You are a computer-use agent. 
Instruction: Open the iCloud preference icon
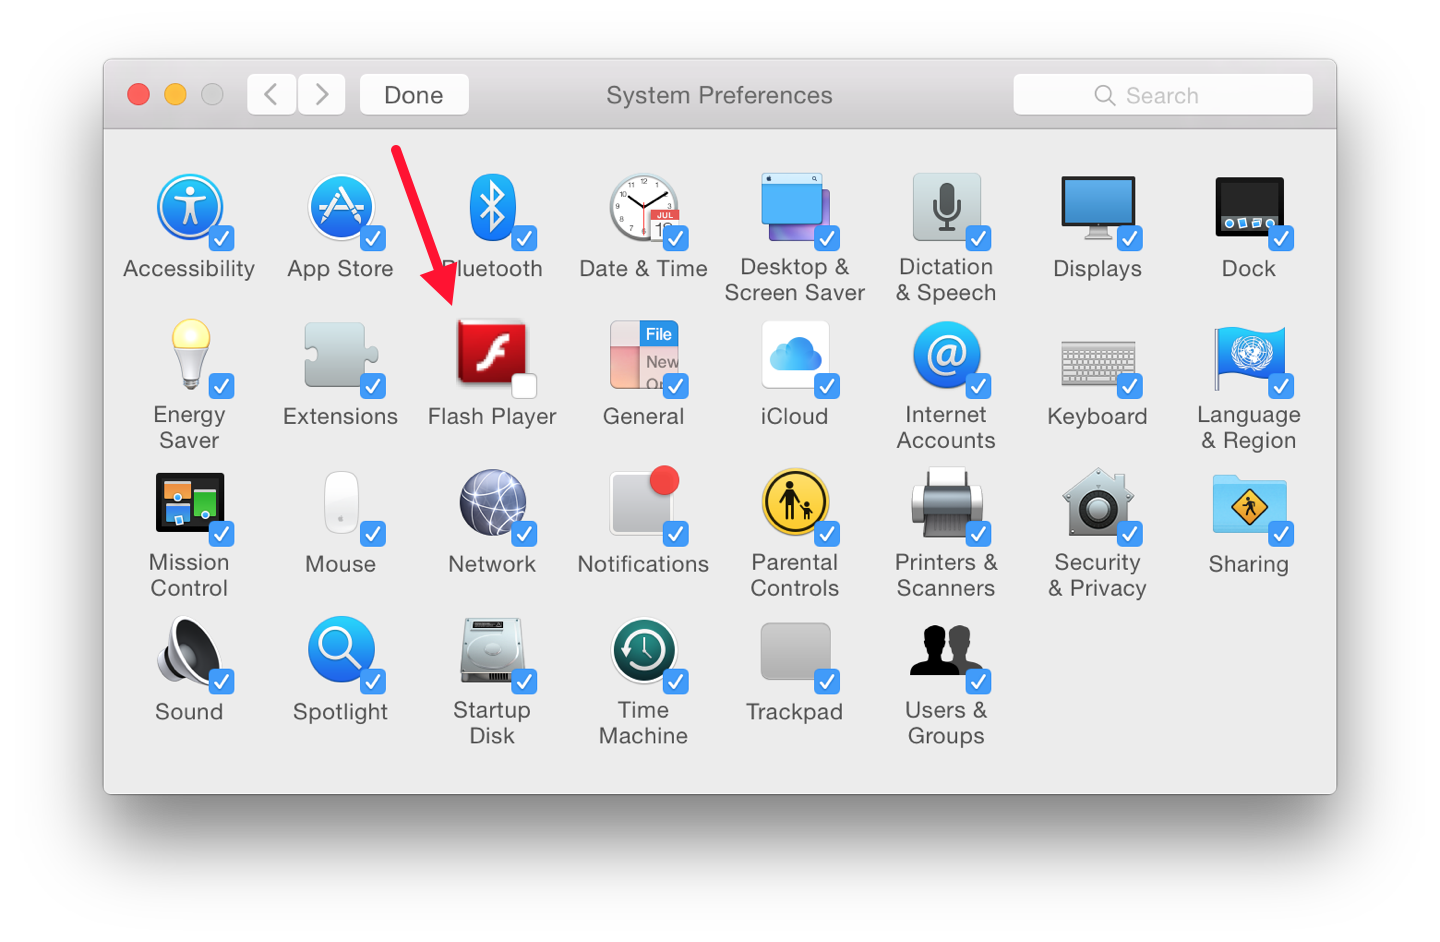coord(795,354)
